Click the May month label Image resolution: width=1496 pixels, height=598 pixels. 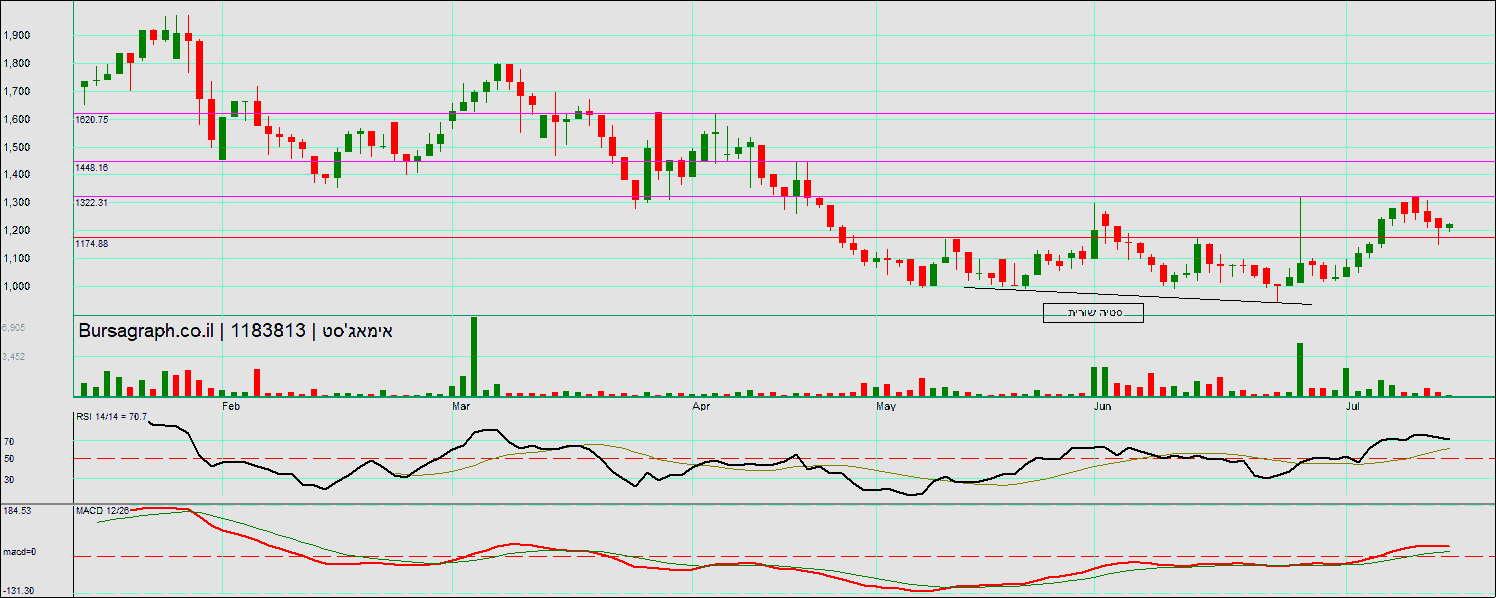[887, 407]
